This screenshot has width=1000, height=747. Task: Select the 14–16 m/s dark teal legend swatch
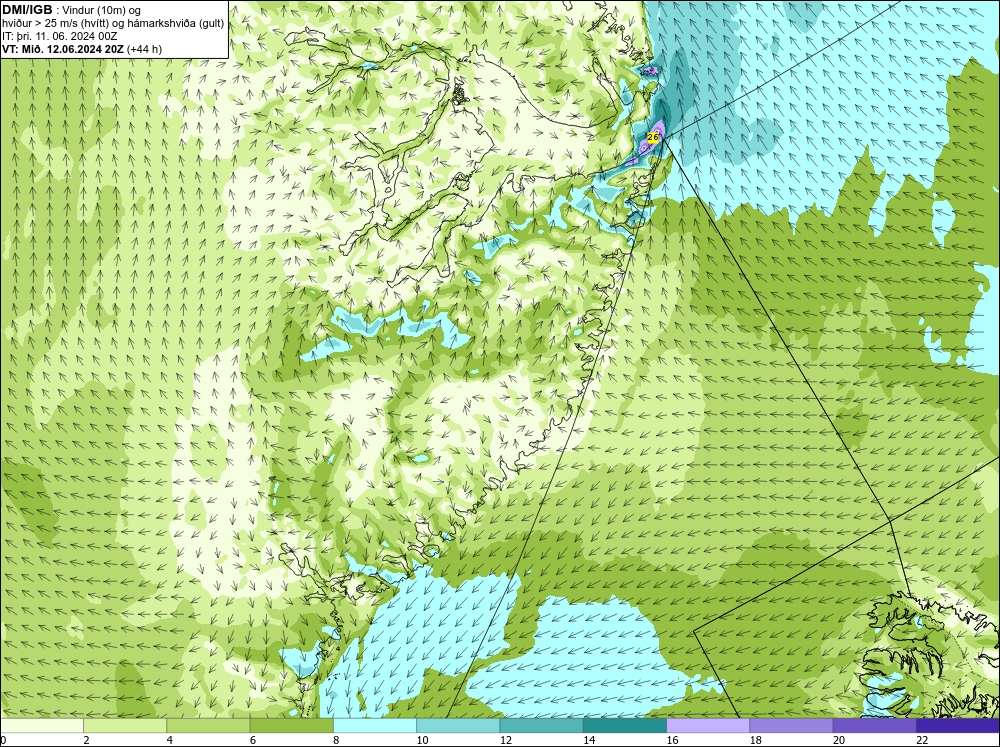click(x=624, y=726)
